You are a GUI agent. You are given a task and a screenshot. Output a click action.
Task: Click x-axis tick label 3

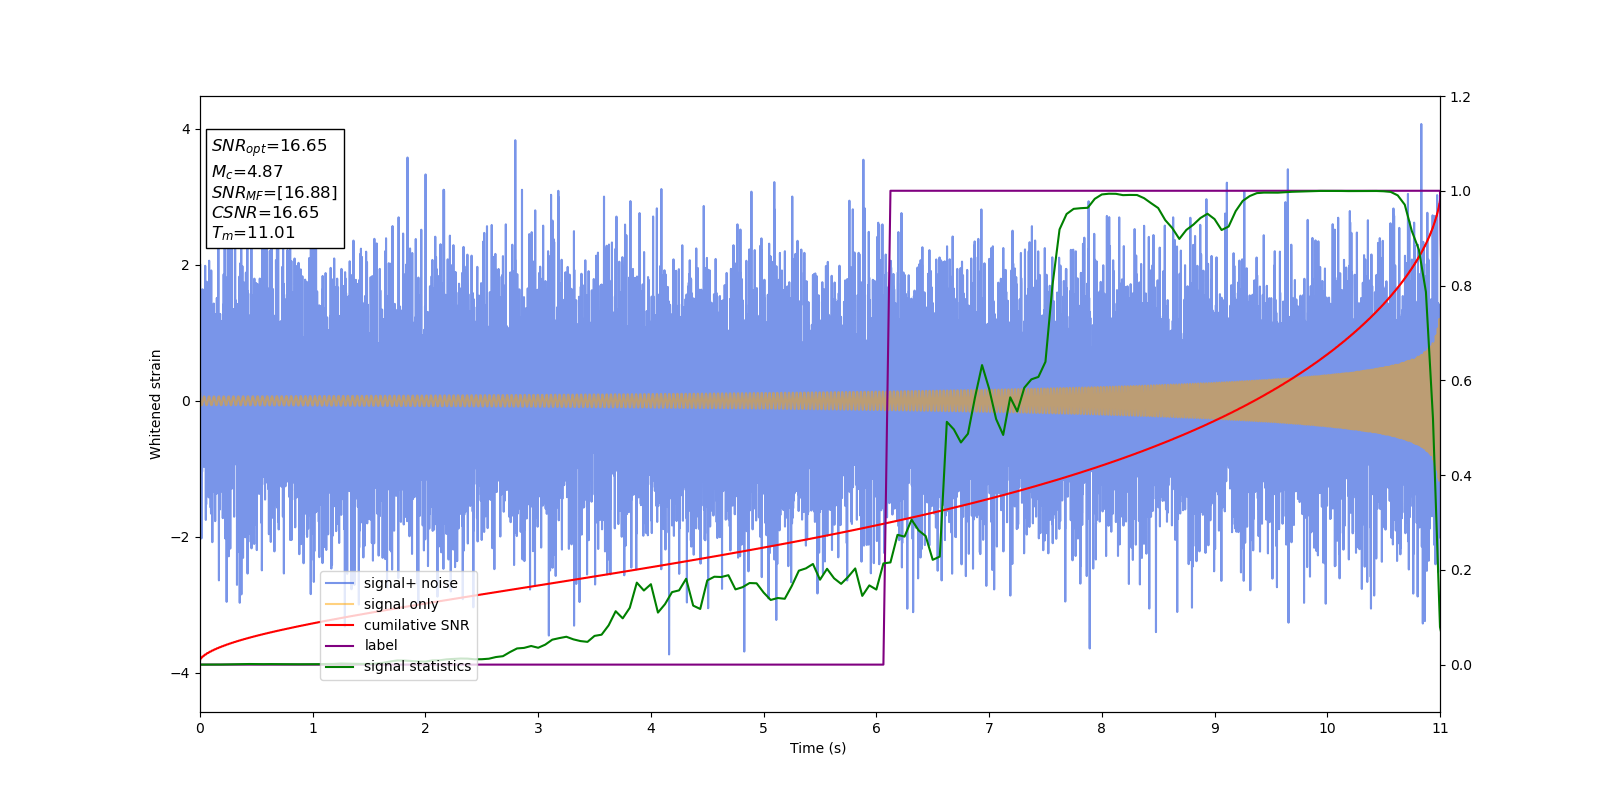pyautogui.click(x=538, y=728)
